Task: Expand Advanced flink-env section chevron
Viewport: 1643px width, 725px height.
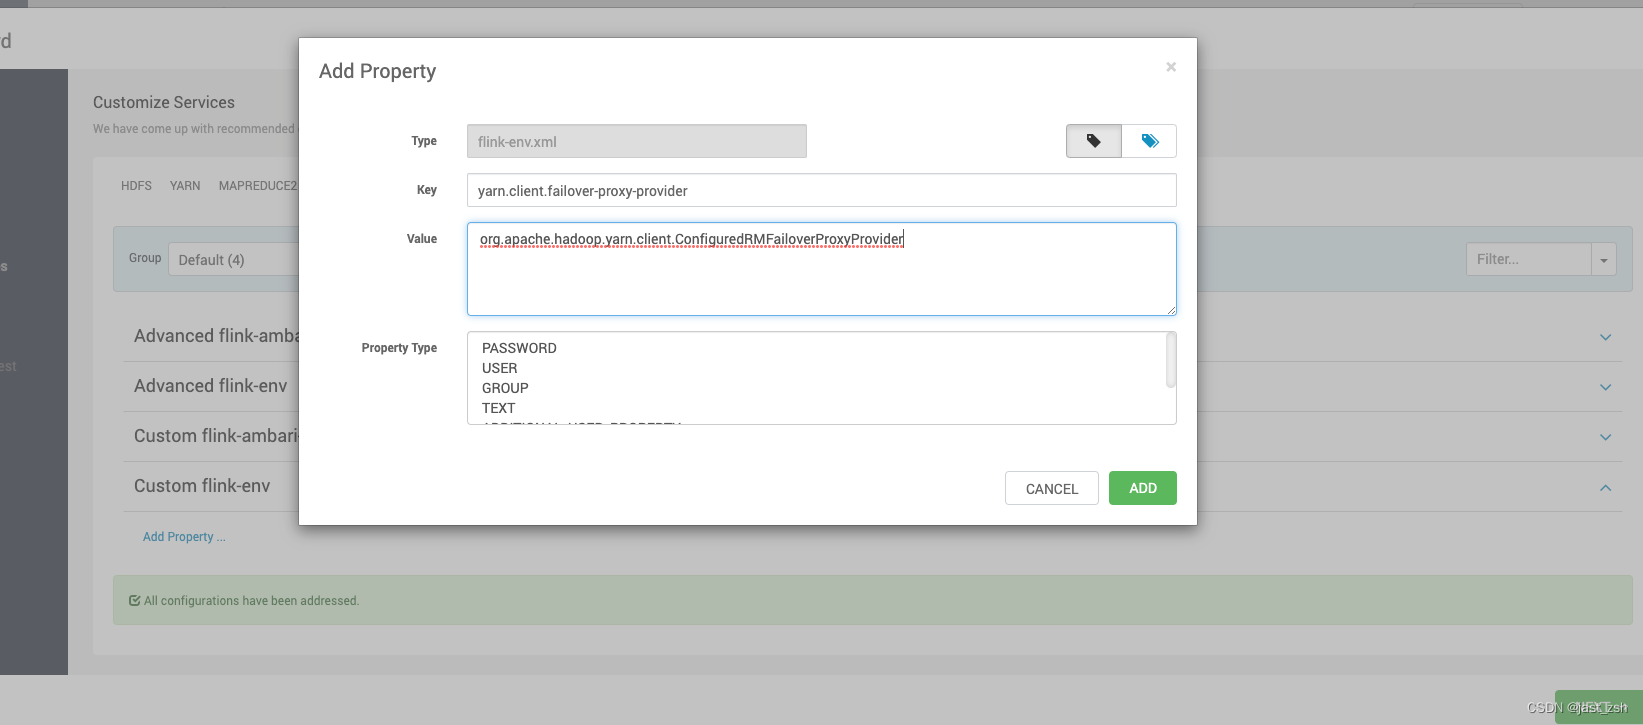Action: pyautogui.click(x=1605, y=387)
